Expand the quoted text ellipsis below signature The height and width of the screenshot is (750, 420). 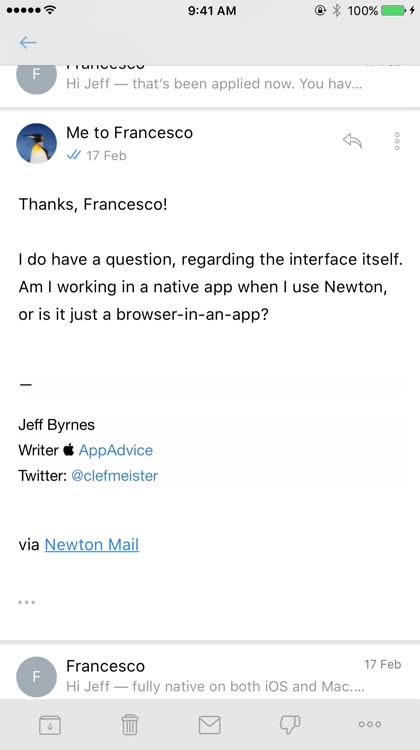27,602
